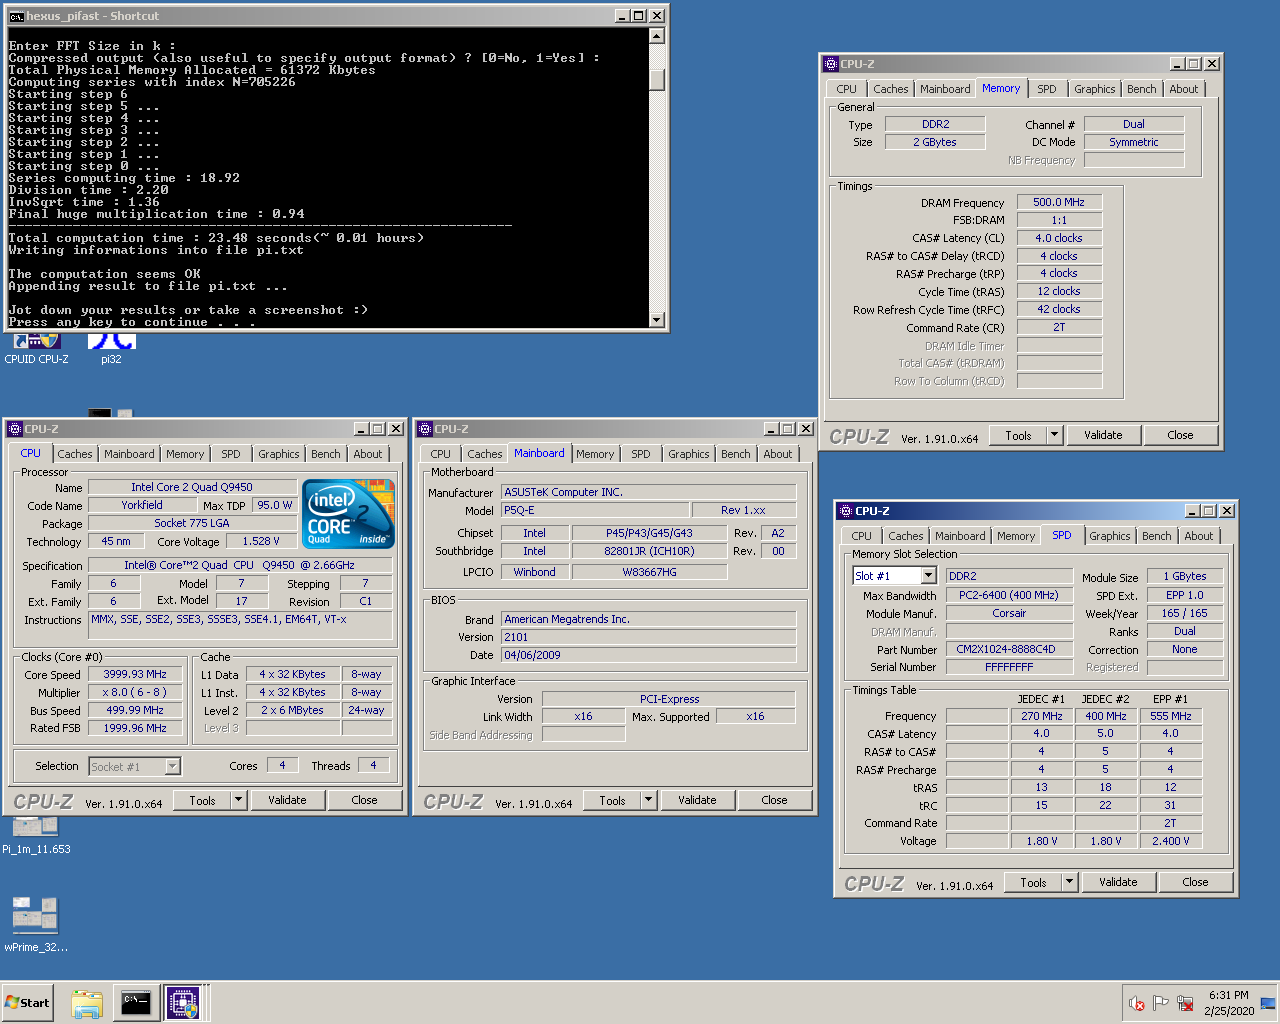Viewport: 1280px width, 1024px height.
Task: Click the console scrollbar up arrow
Action: (x=657, y=36)
